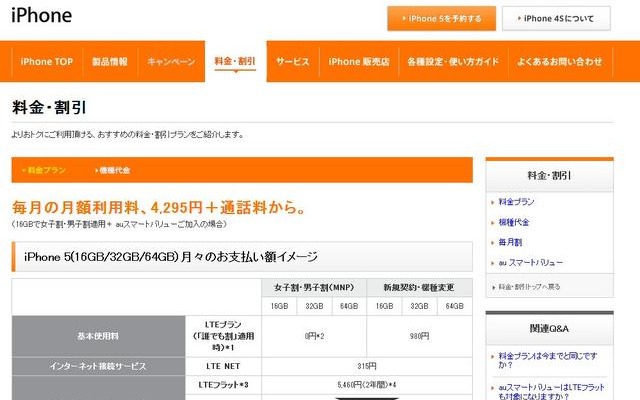The height and width of the screenshot is (400, 640).
Task: Open the iPhone 4Sについて button
Action: (x=556, y=18)
